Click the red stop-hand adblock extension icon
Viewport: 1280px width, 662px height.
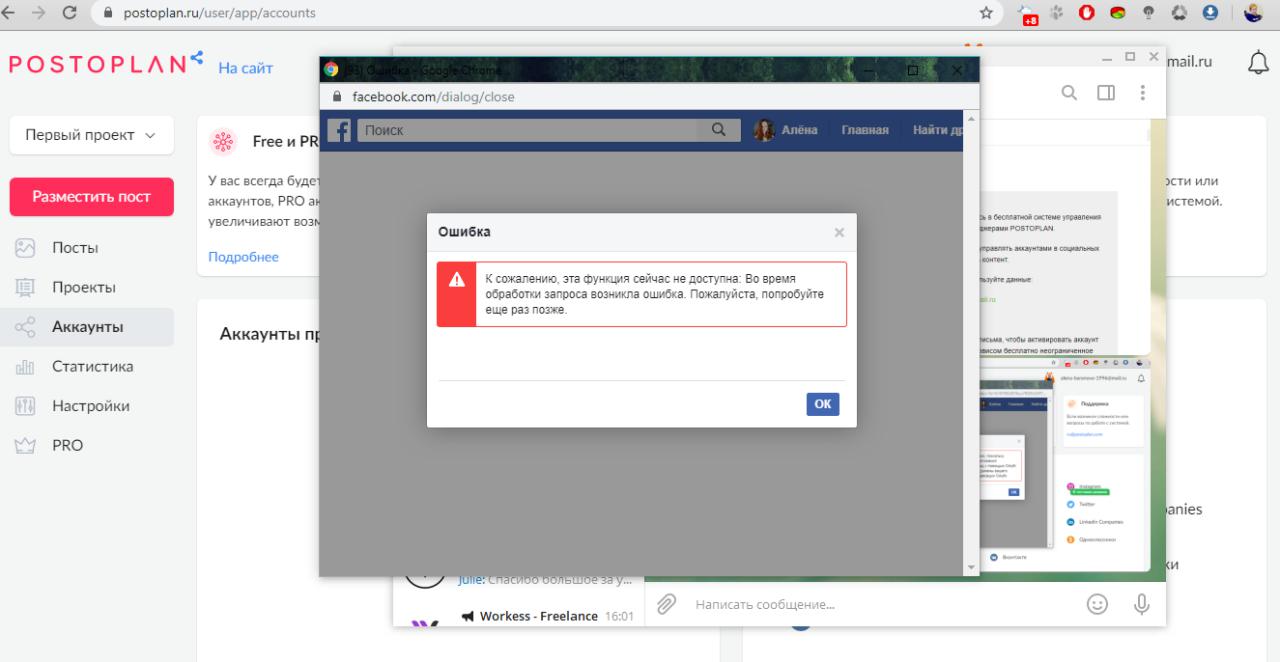(x=1085, y=13)
